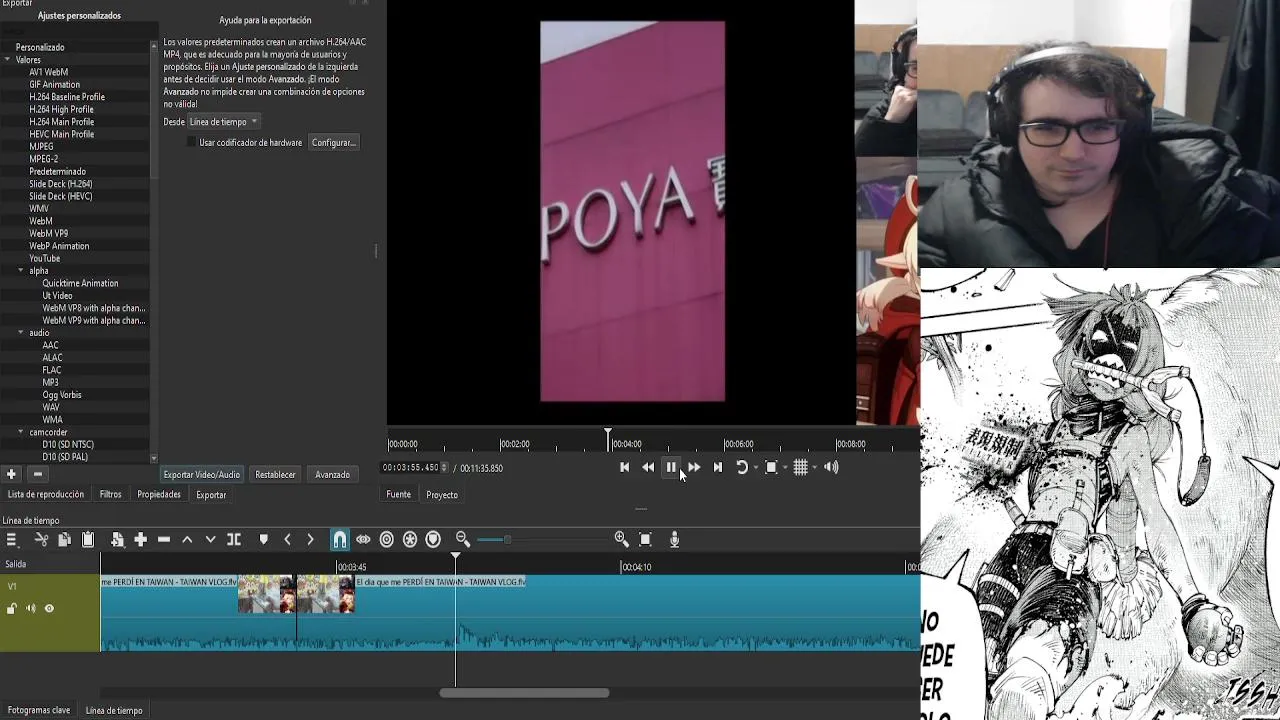Hide track V1 with eye icon
The image size is (1280, 720).
coord(49,609)
